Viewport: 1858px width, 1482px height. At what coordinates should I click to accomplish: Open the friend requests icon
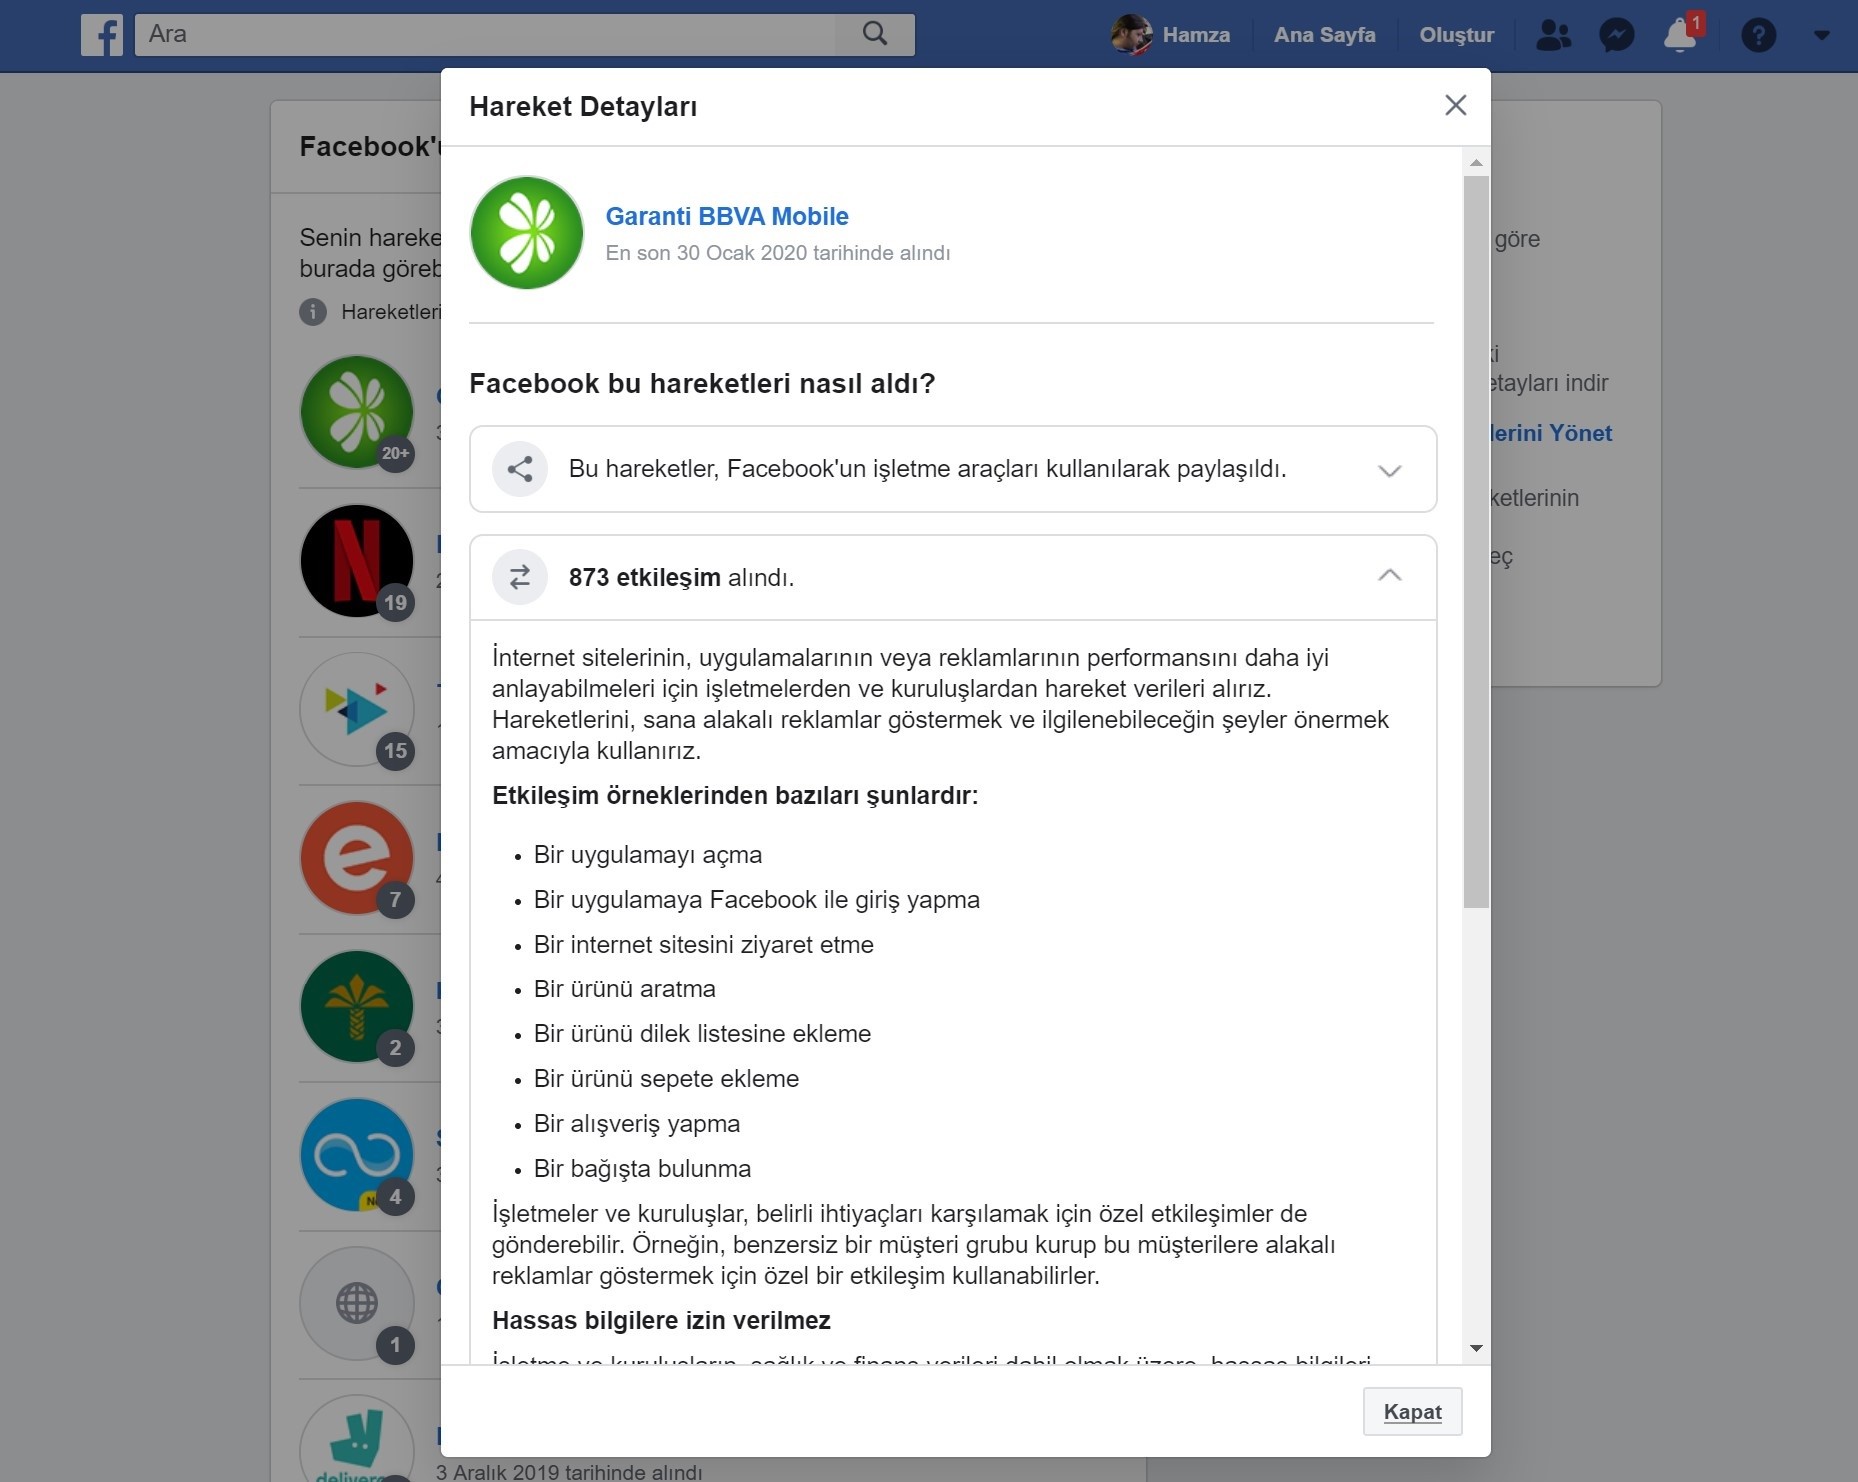(x=1553, y=35)
